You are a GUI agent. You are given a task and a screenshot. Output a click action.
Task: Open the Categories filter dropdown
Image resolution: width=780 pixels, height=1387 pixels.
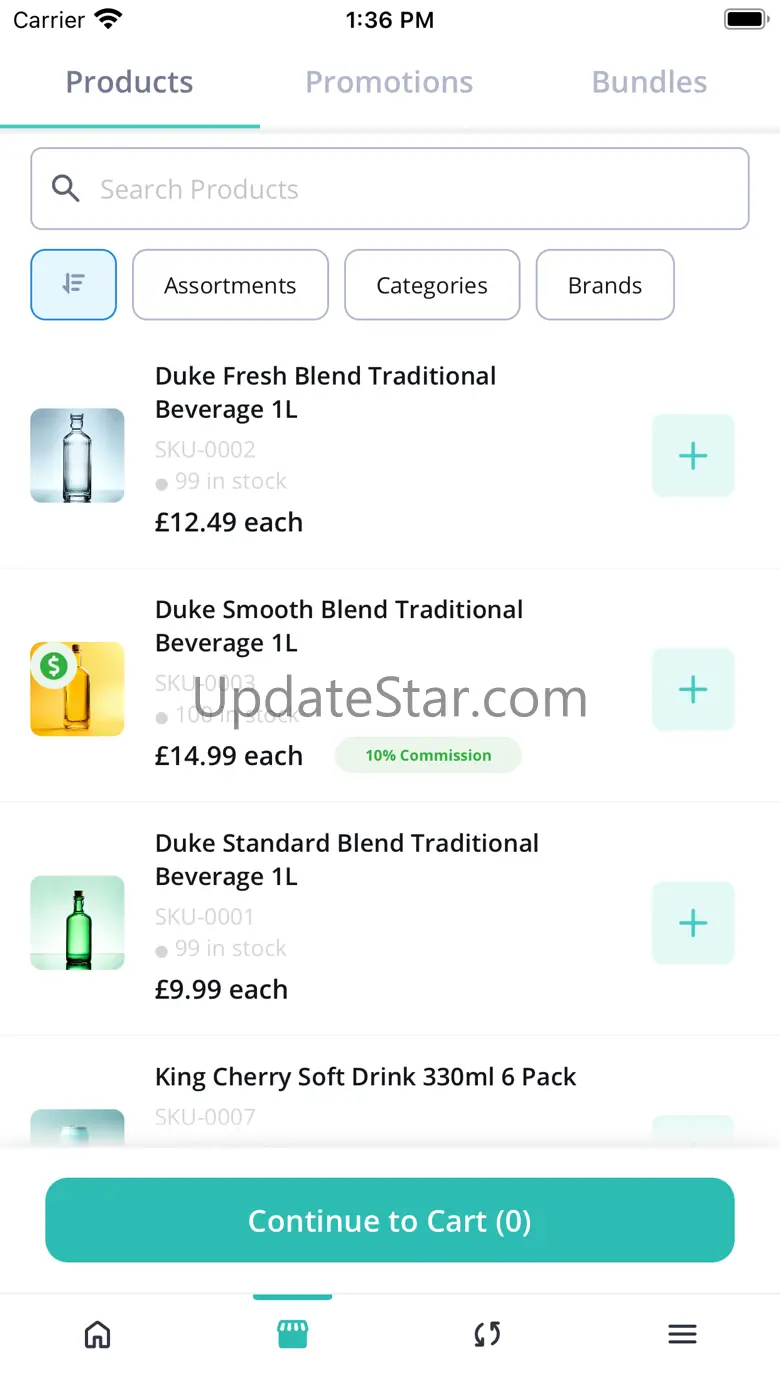point(432,285)
